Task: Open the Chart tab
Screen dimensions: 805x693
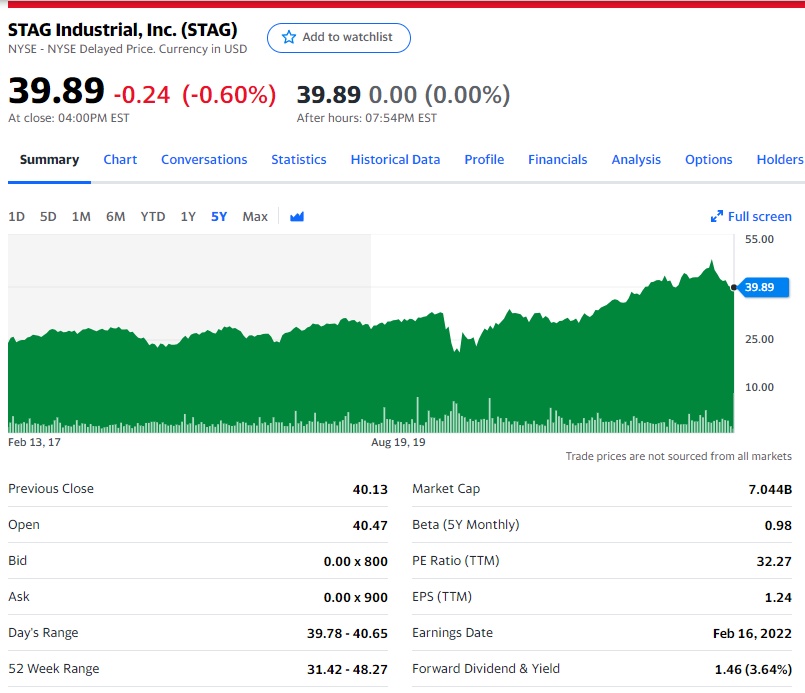Action: pos(120,160)
